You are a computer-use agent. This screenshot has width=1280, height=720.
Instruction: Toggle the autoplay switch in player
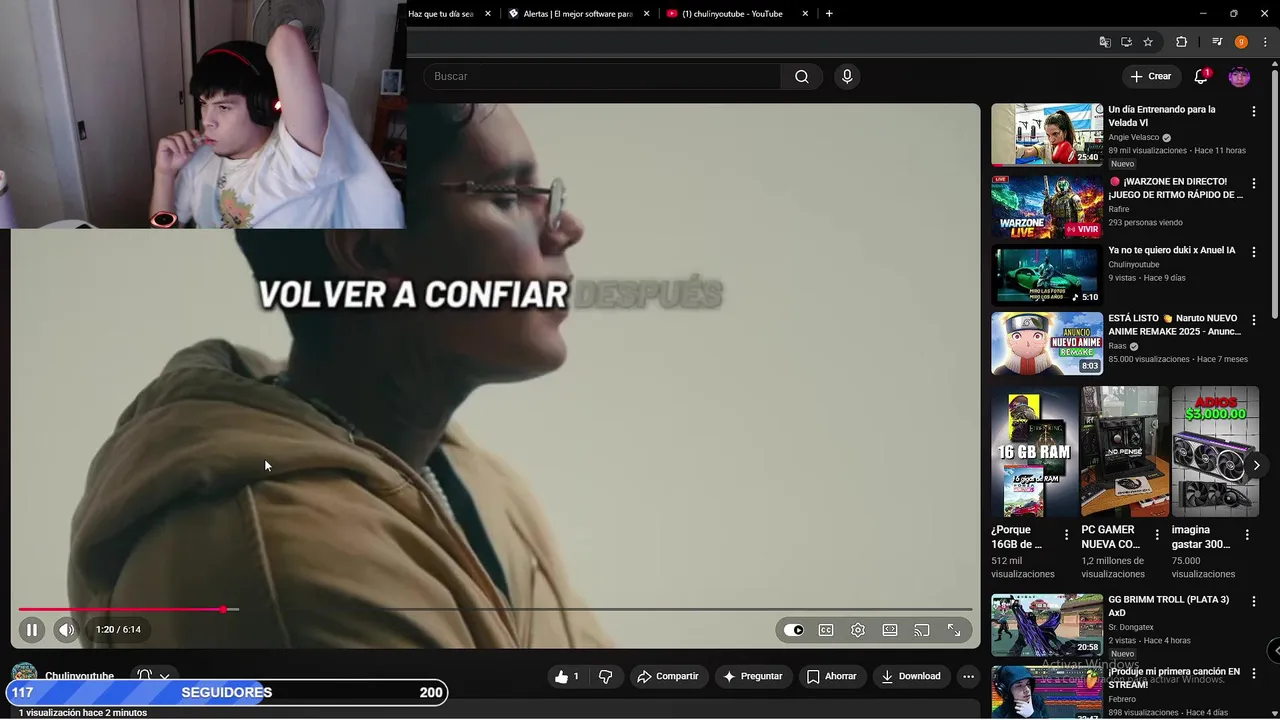794,630
